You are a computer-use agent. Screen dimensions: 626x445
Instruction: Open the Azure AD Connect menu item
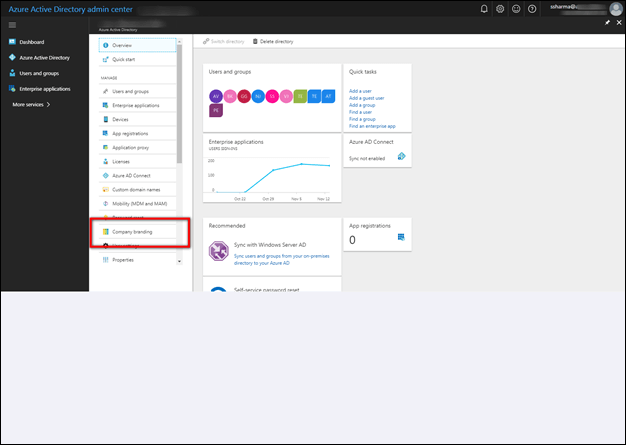pos(137,176)
